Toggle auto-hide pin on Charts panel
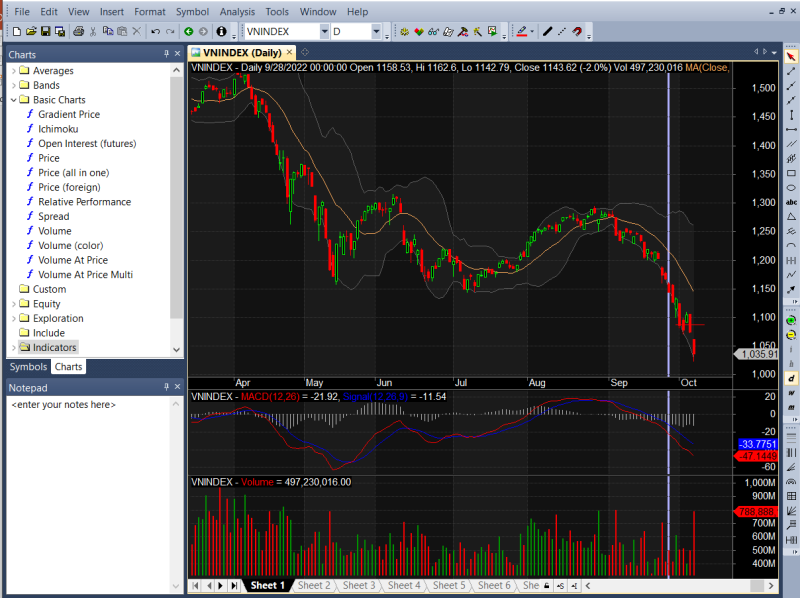This screenshot has width=800, height=598. coord(166,54)
